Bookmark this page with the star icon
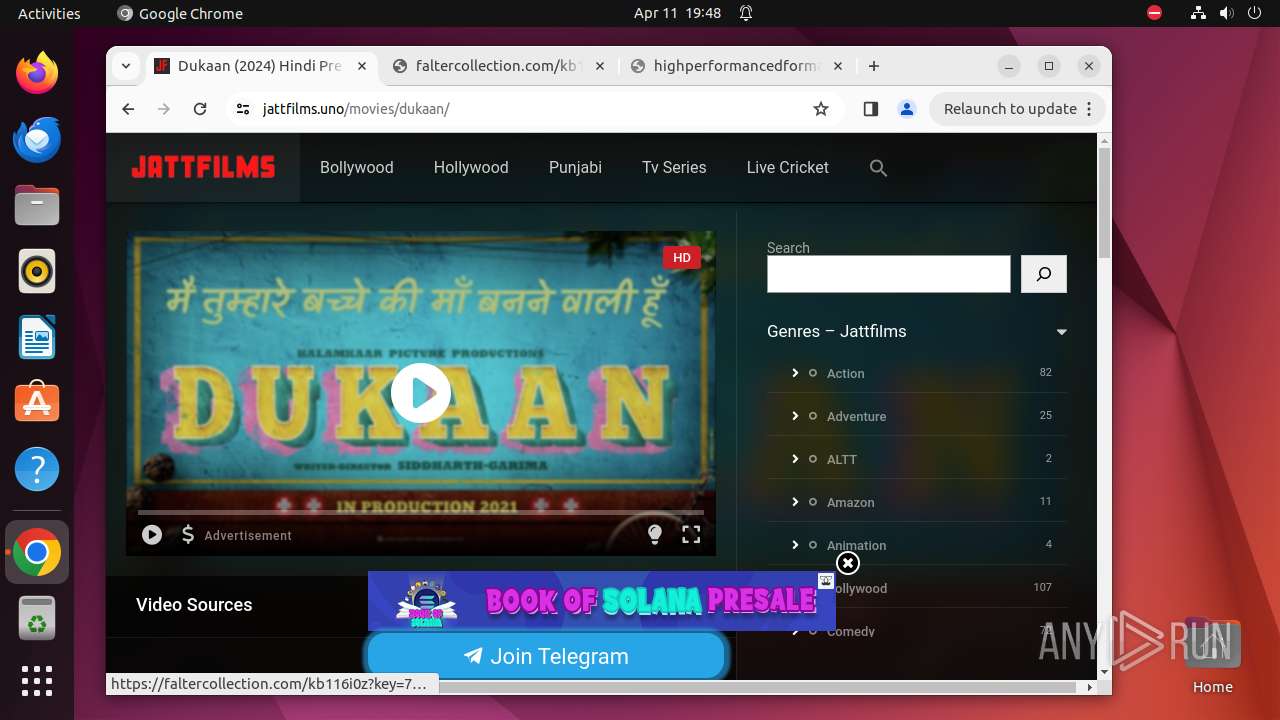Viewport: 1280px width, 720px height. 821,109
